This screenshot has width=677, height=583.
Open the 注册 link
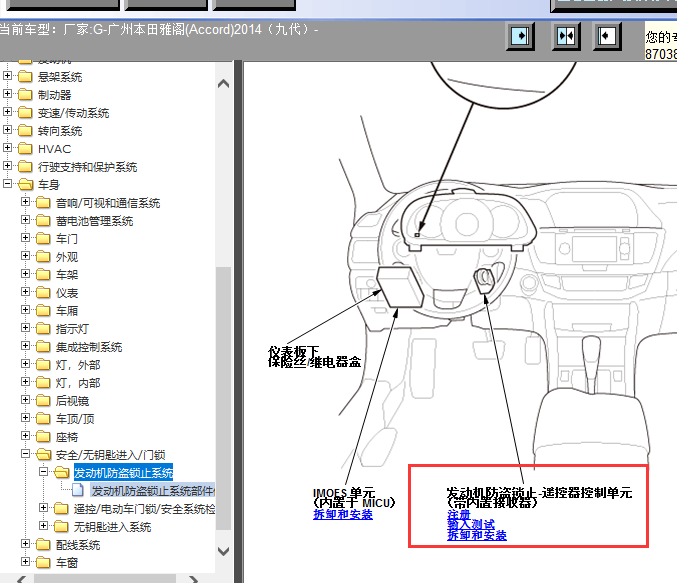tap(459, 514)
